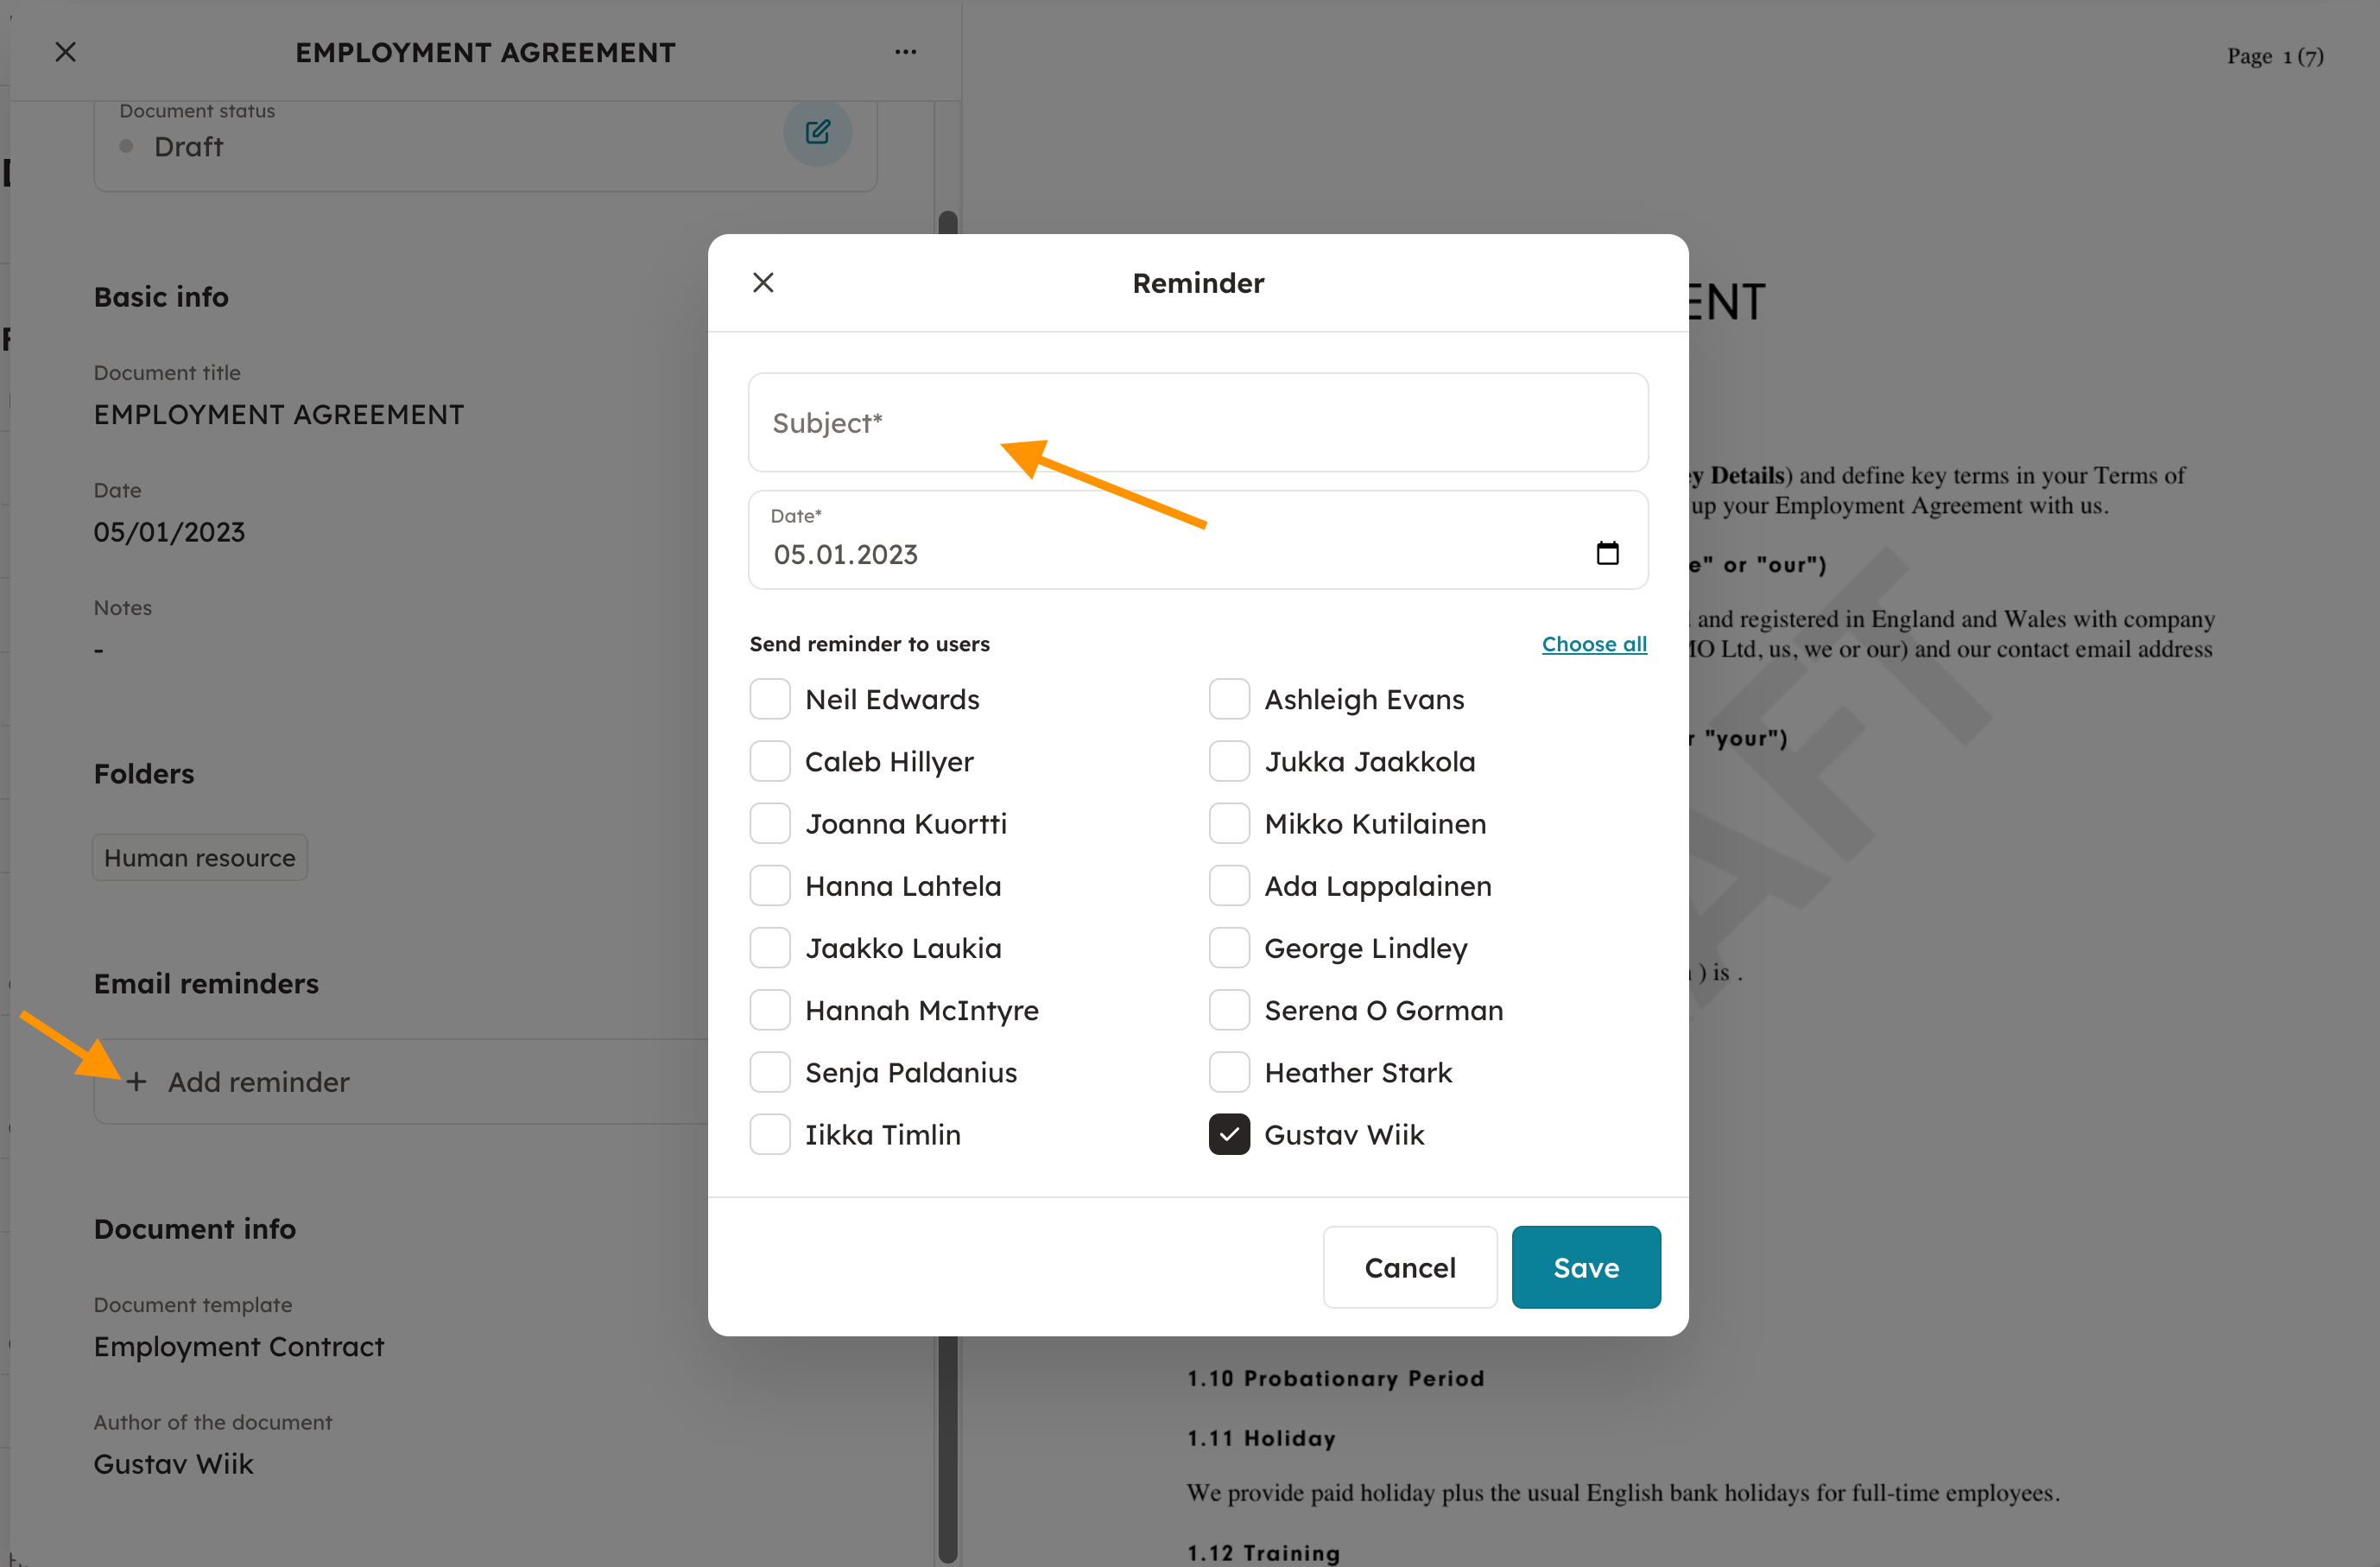The width and height of the screenshot is (2380, 1567).
Task: Save the reminder
Action: coord(1585,1267)
